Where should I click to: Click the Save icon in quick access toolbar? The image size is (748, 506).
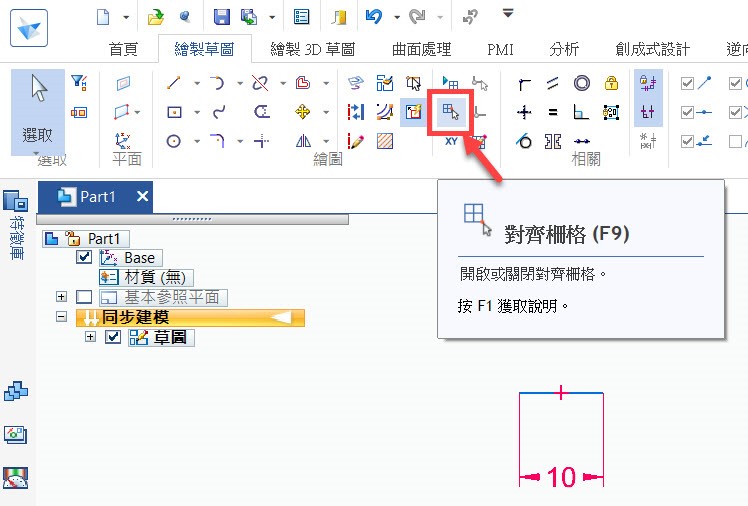pos(221,17)
